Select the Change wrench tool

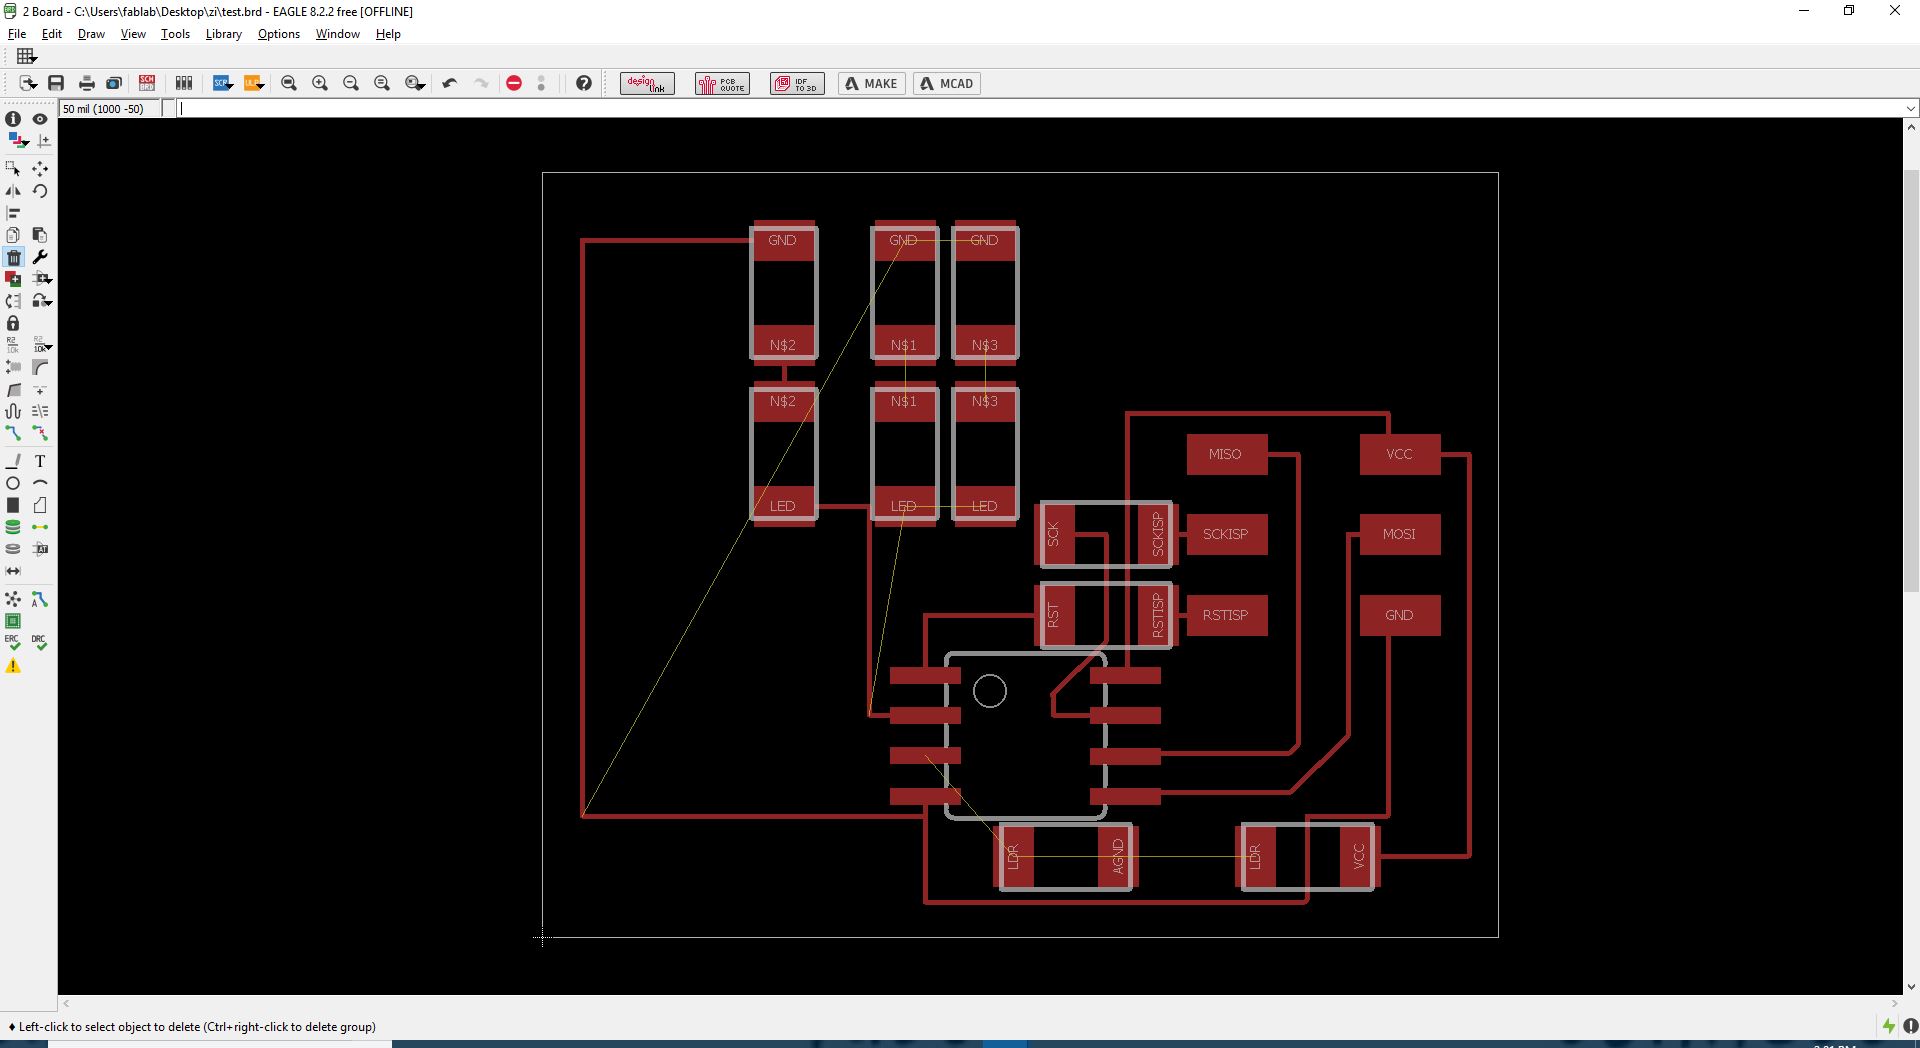40,257
